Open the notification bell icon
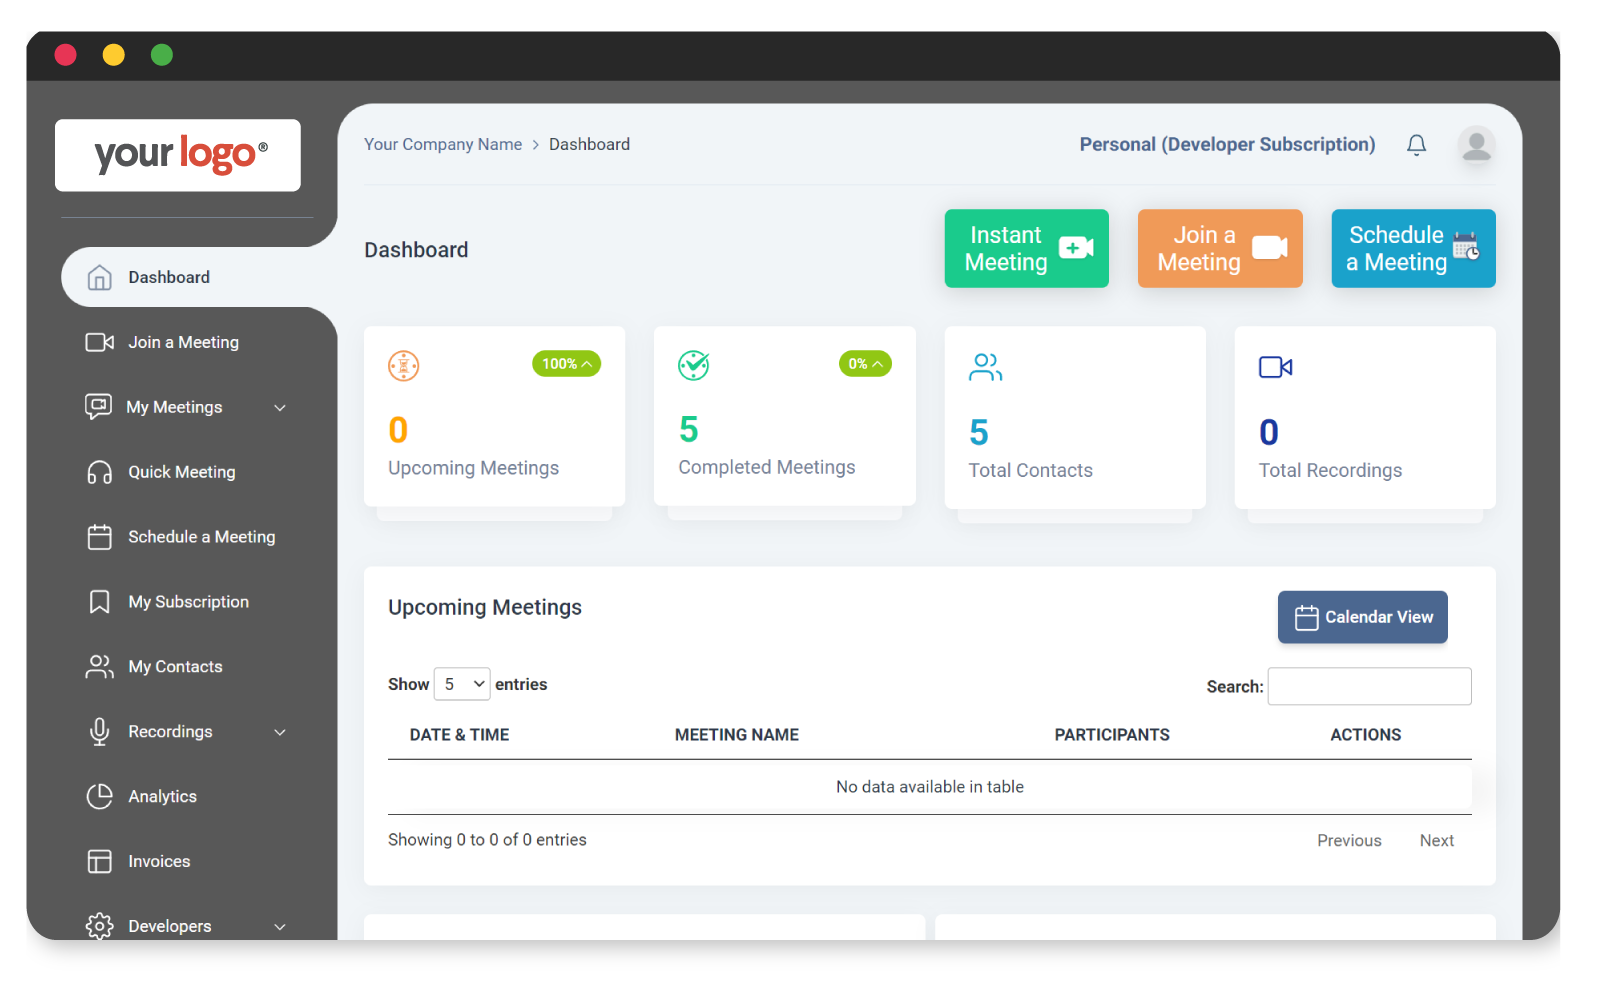The height and width of the screenshot is (1000, 1600). [1416, 144]
